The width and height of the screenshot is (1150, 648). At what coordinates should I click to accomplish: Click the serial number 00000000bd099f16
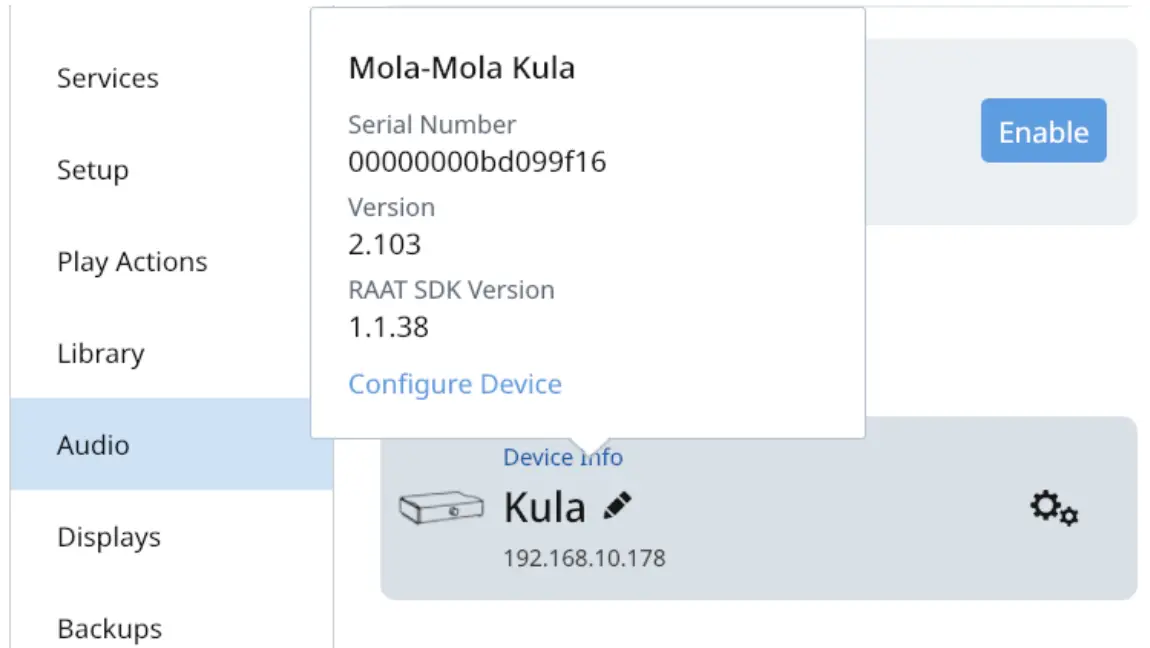pos(476,162)
